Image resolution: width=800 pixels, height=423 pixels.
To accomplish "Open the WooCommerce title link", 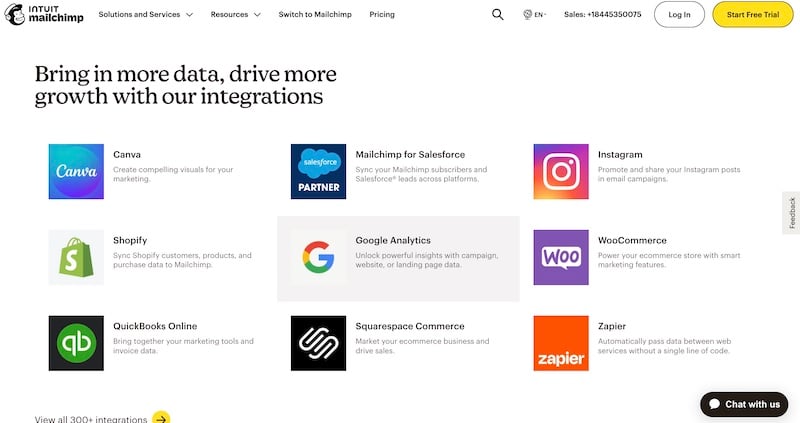I will click(632, 240).
